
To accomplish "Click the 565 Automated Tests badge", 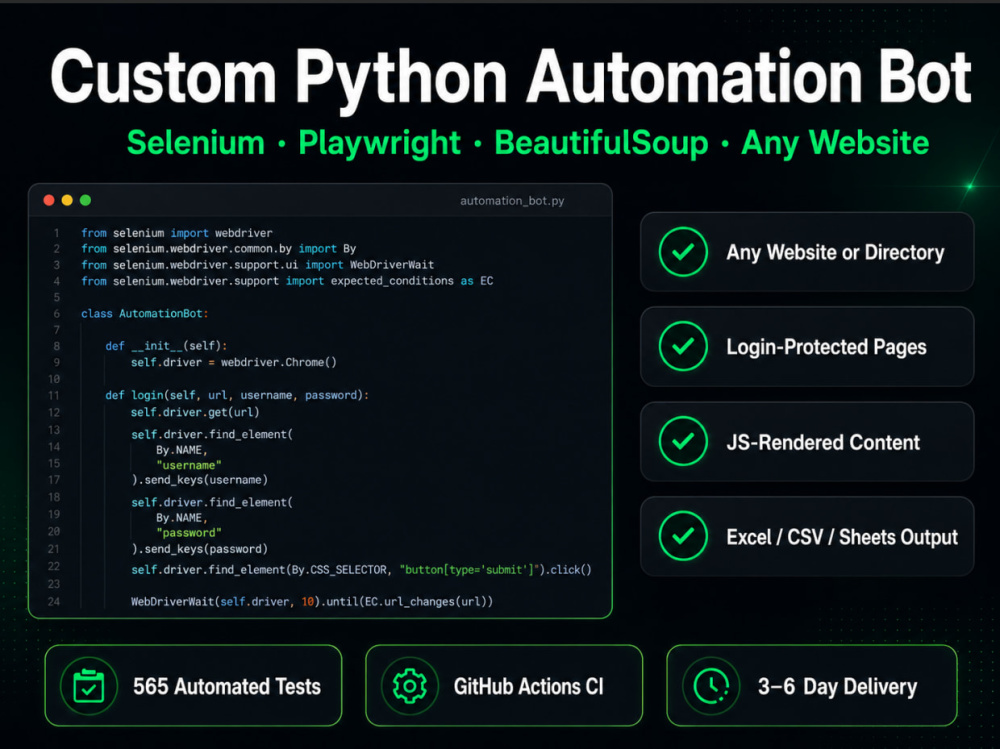I will (x=193, y=686).
